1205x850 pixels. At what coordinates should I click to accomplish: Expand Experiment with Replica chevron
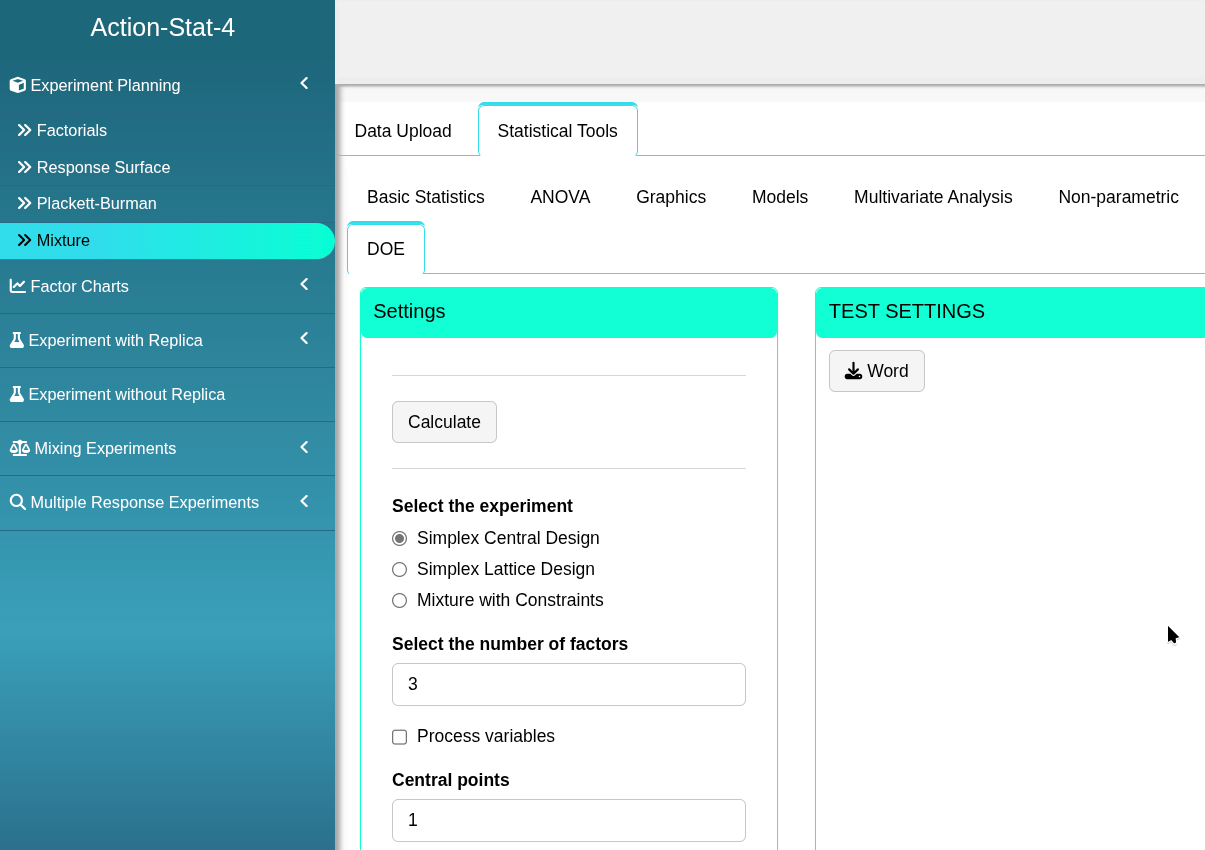click(x=304, y=339)
